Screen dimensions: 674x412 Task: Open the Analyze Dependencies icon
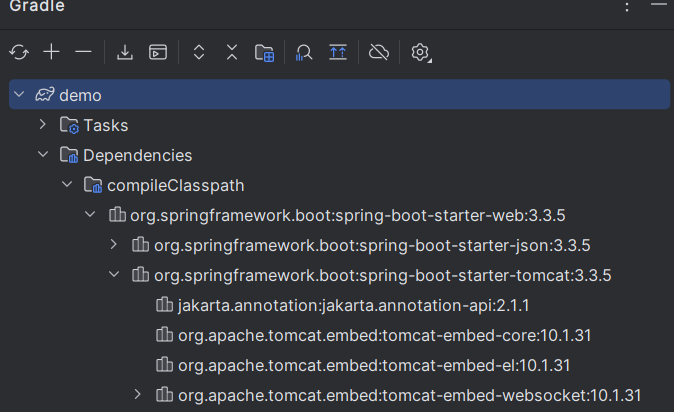pyautogui.click(x=303, y=53)
